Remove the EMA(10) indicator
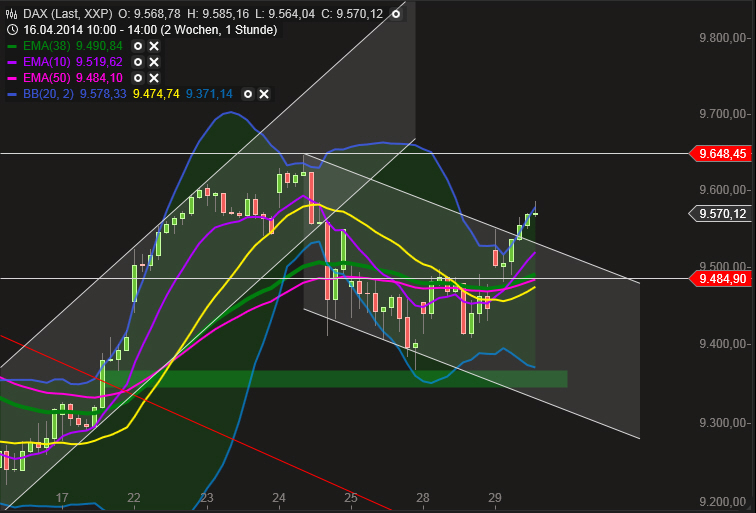Screen dimensions: 756x513 pos(154,62)
